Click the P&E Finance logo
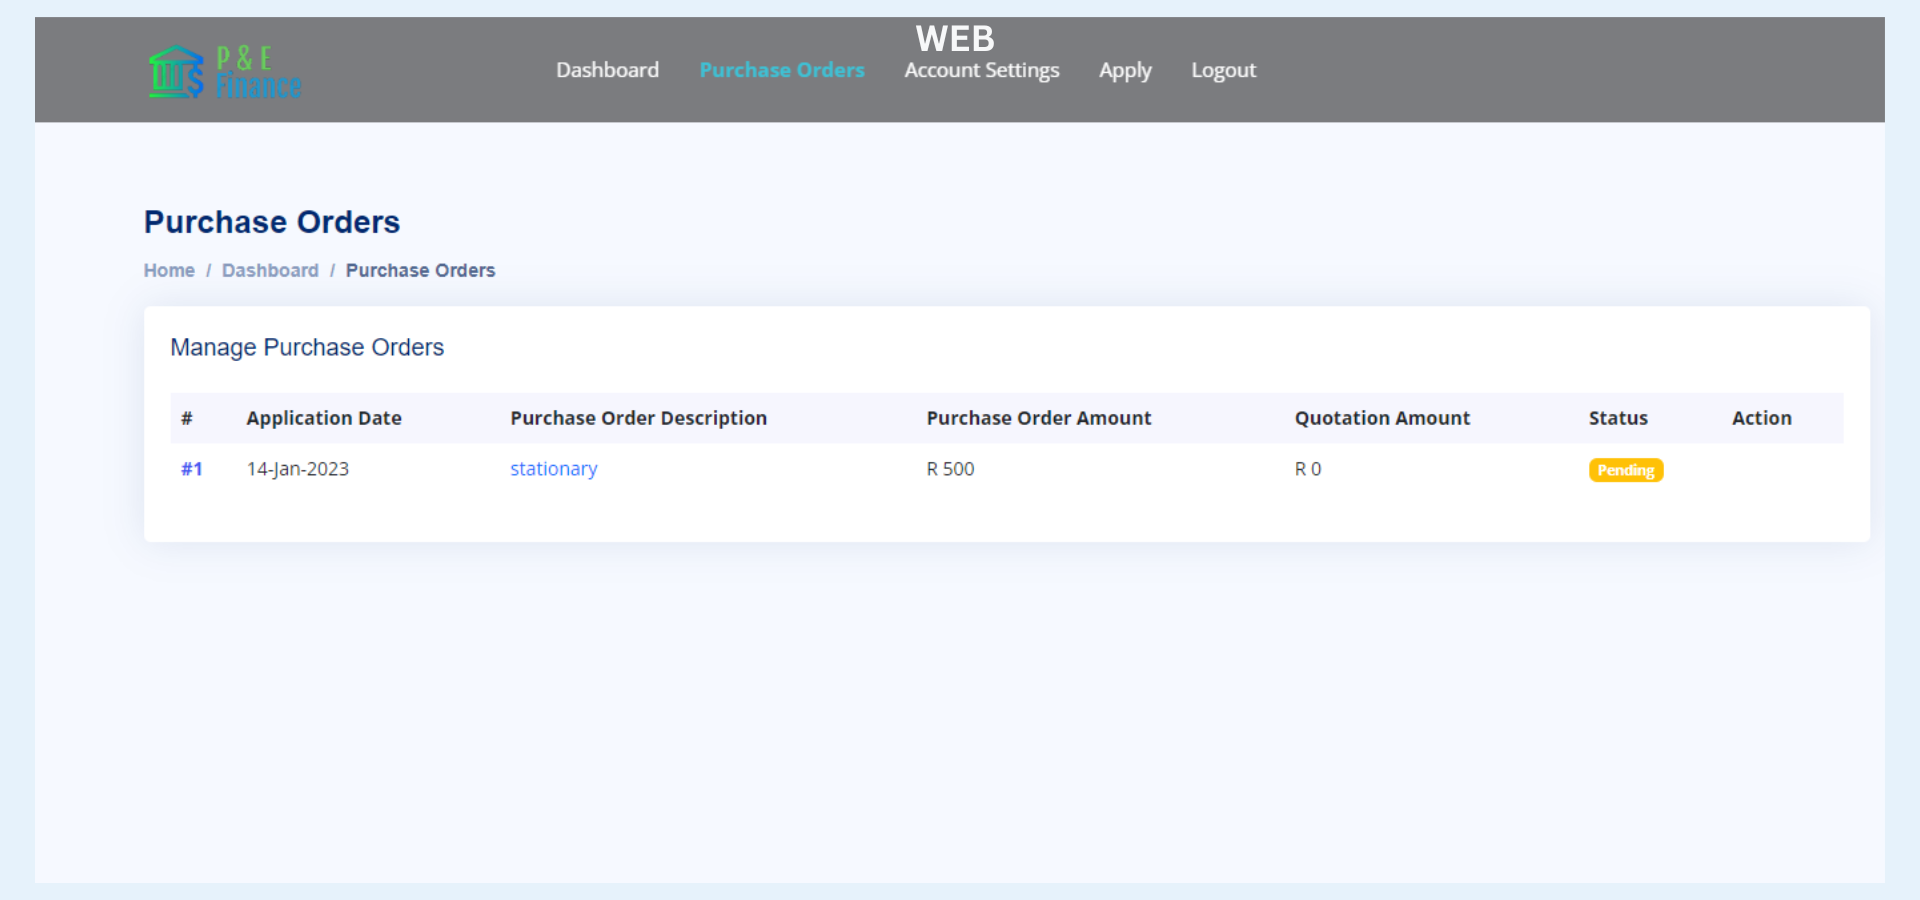Viewport: 1920px width, 900px height. pos(225,72)
